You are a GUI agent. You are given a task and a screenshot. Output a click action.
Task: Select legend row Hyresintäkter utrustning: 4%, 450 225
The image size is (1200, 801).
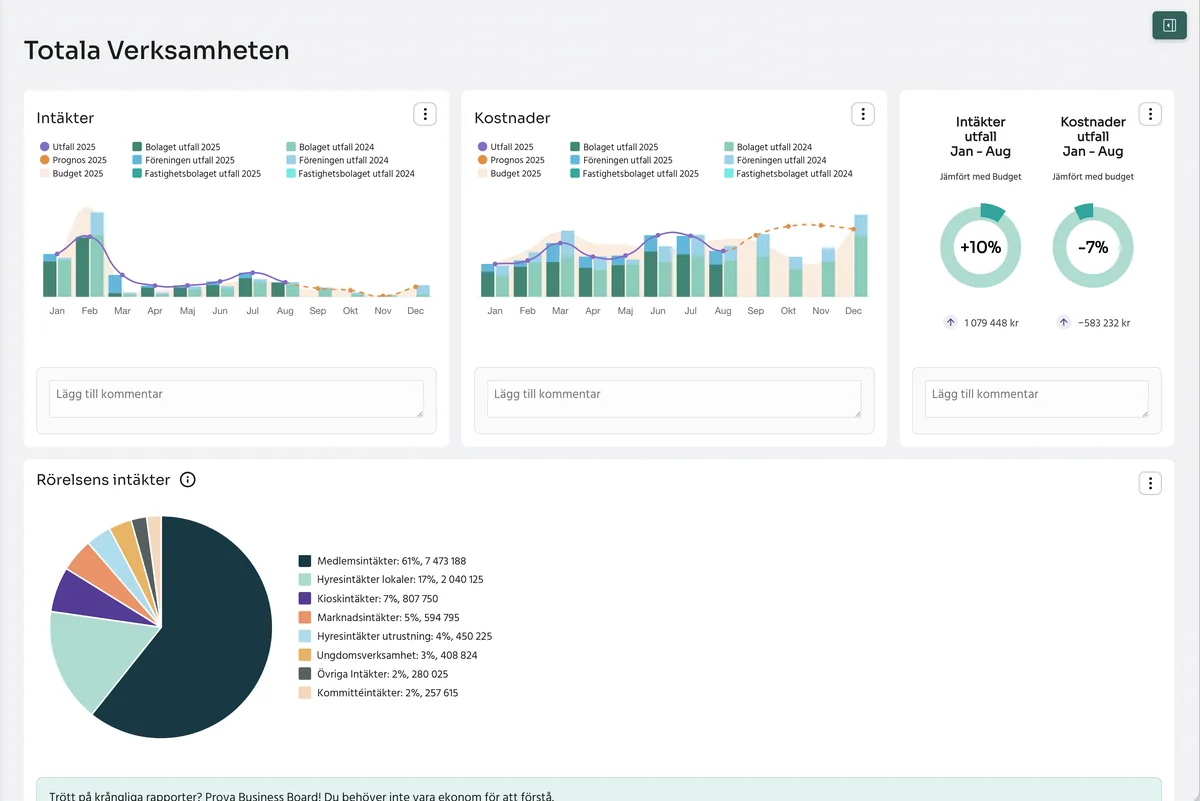pyautogui.click(x=396, y=636)
